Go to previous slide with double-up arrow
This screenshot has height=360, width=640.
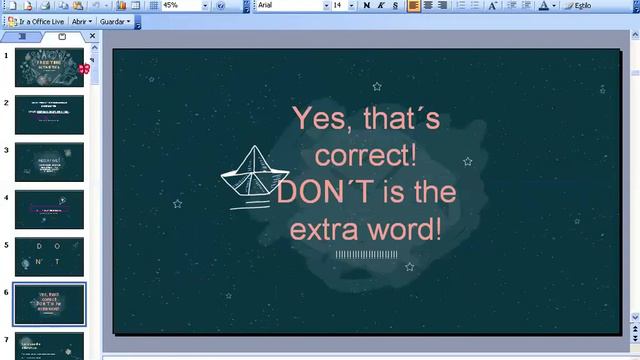[x=636, y=329]
